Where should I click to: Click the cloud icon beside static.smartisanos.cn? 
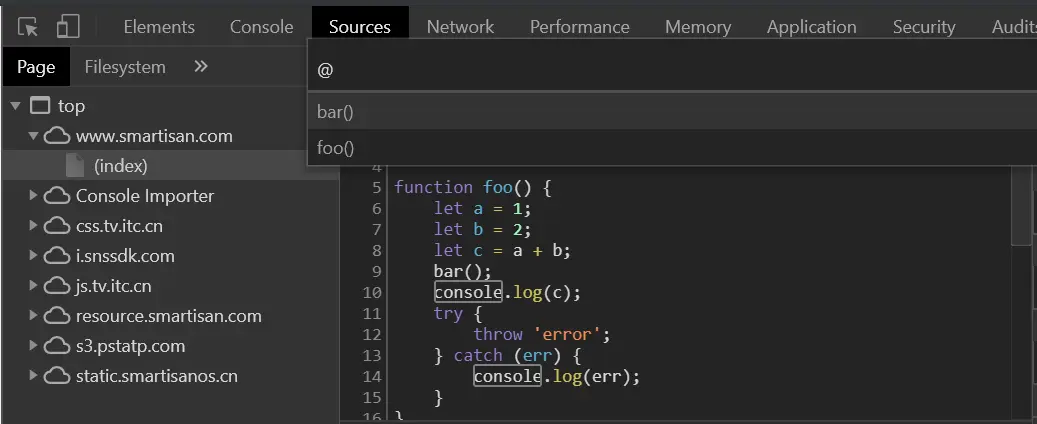57,376
